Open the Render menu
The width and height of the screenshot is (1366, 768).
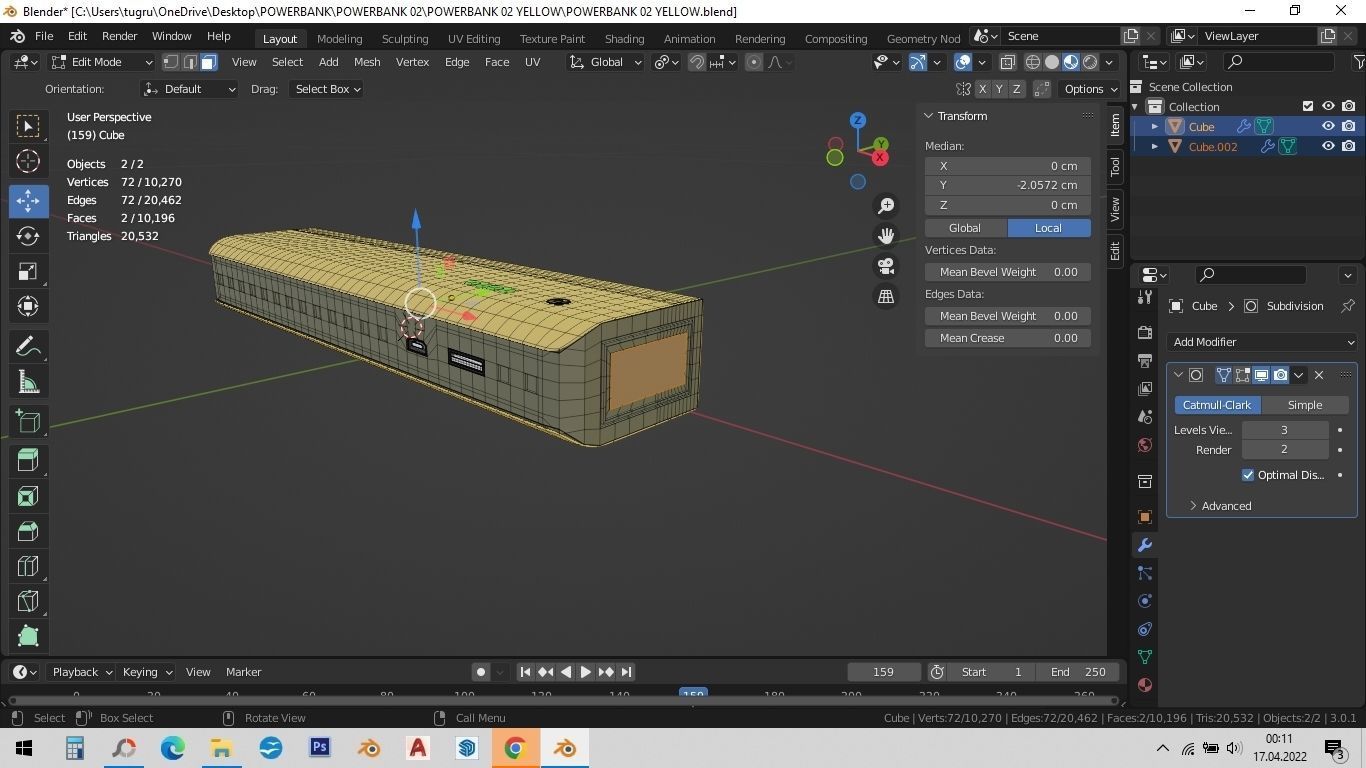[119, 36]
